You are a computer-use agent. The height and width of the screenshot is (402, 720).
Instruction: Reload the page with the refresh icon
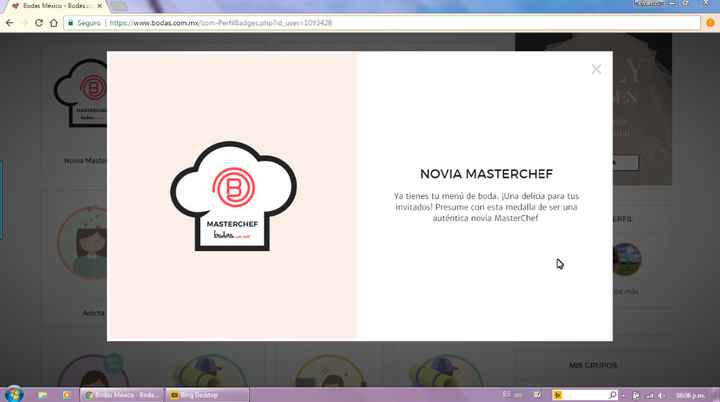39,22
